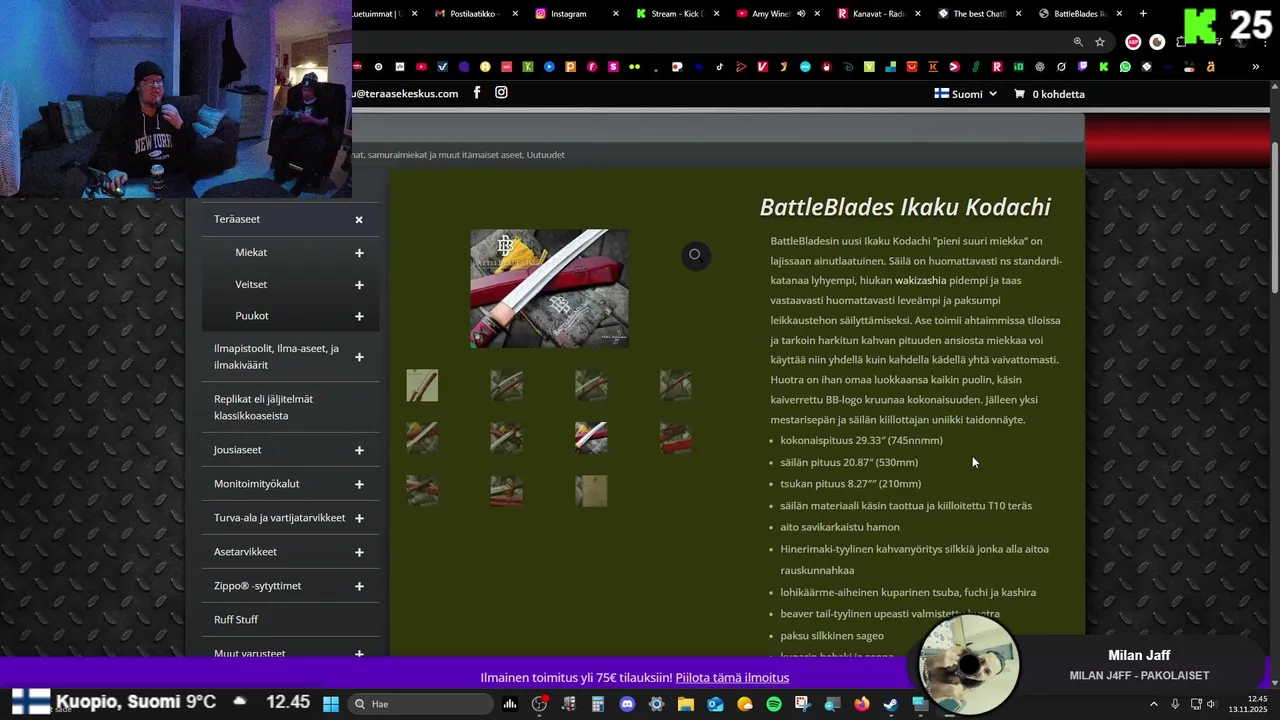
Task: Switch to the Postilaatikko Gmail tab
Action: (476, 14)
